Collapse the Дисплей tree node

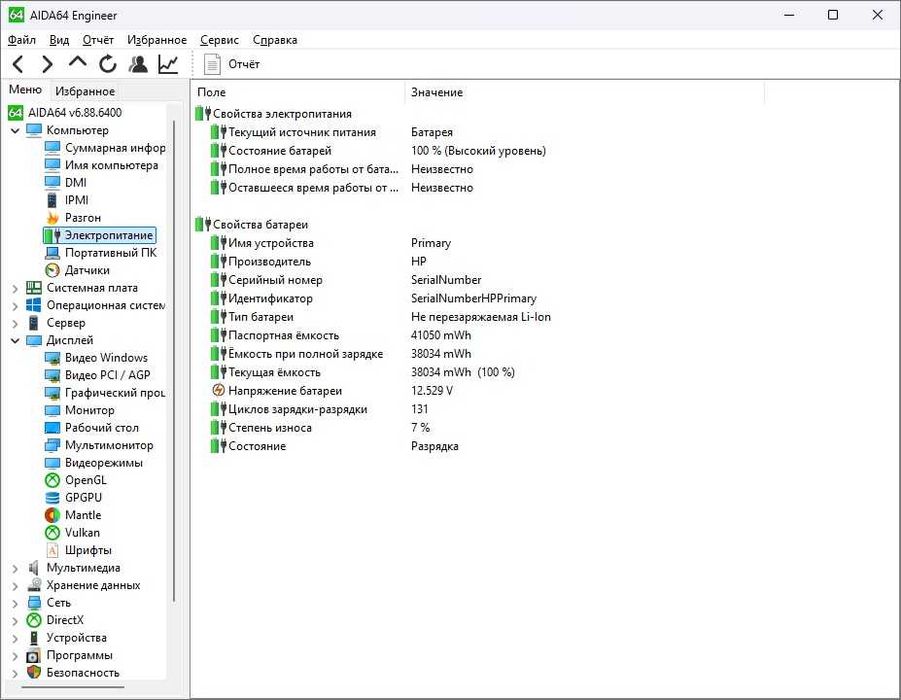point(15,340)
